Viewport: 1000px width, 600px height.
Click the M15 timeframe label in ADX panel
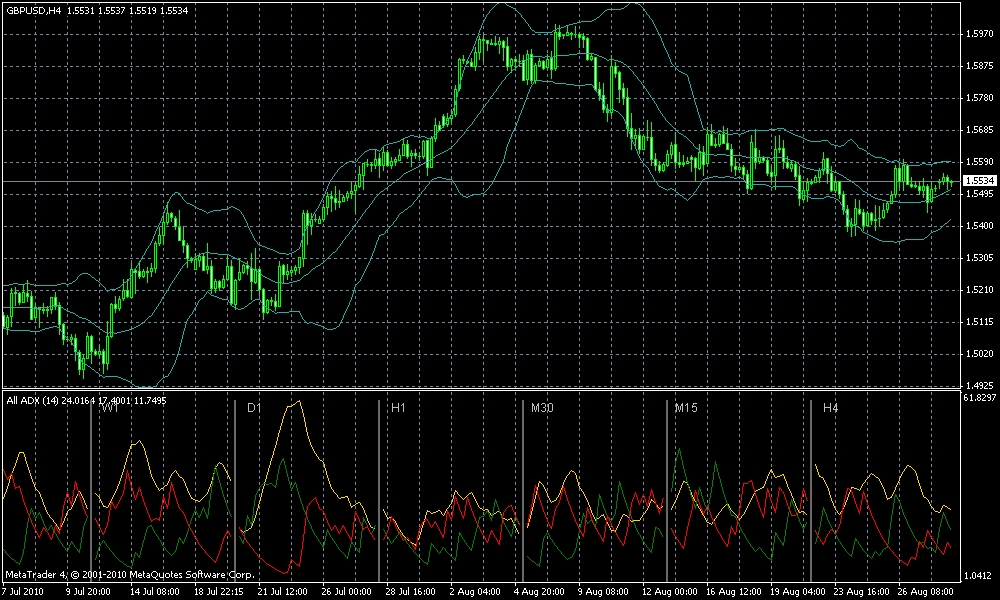coord(686,407)
